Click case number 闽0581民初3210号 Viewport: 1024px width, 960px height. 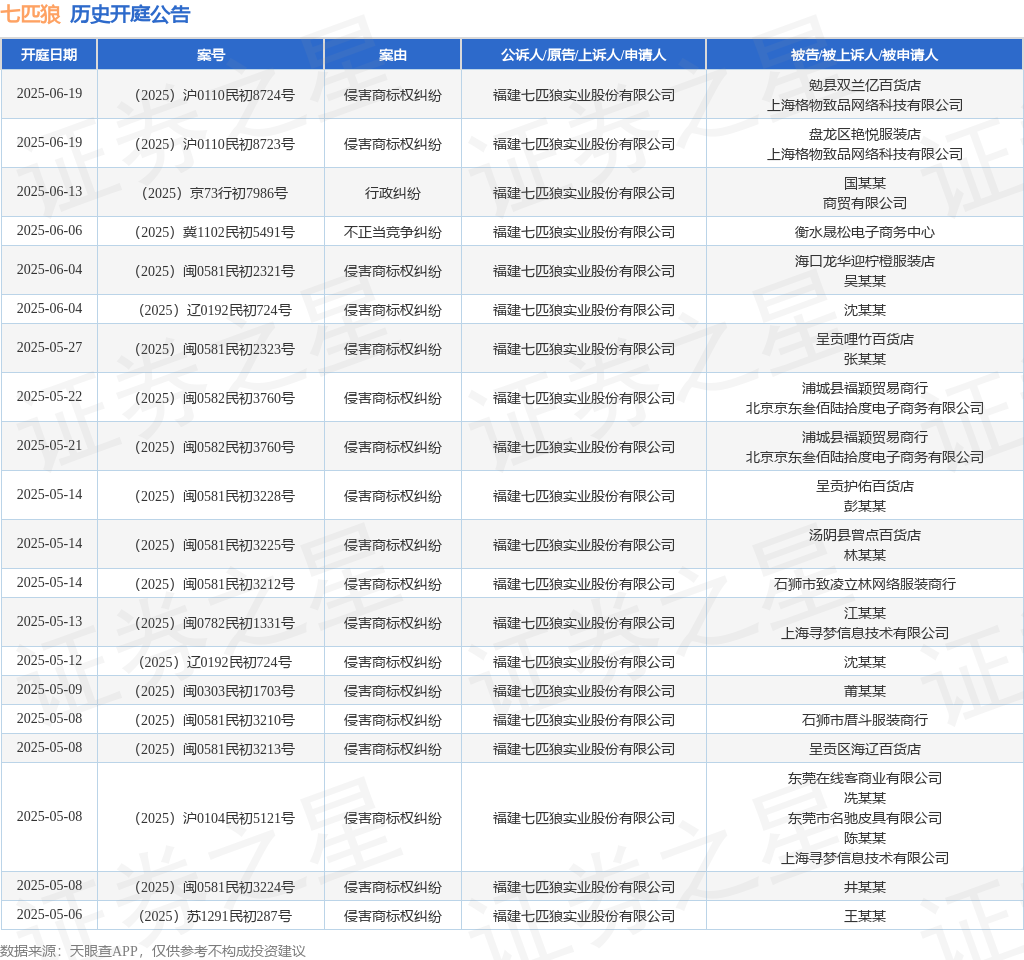pos(215,720)
